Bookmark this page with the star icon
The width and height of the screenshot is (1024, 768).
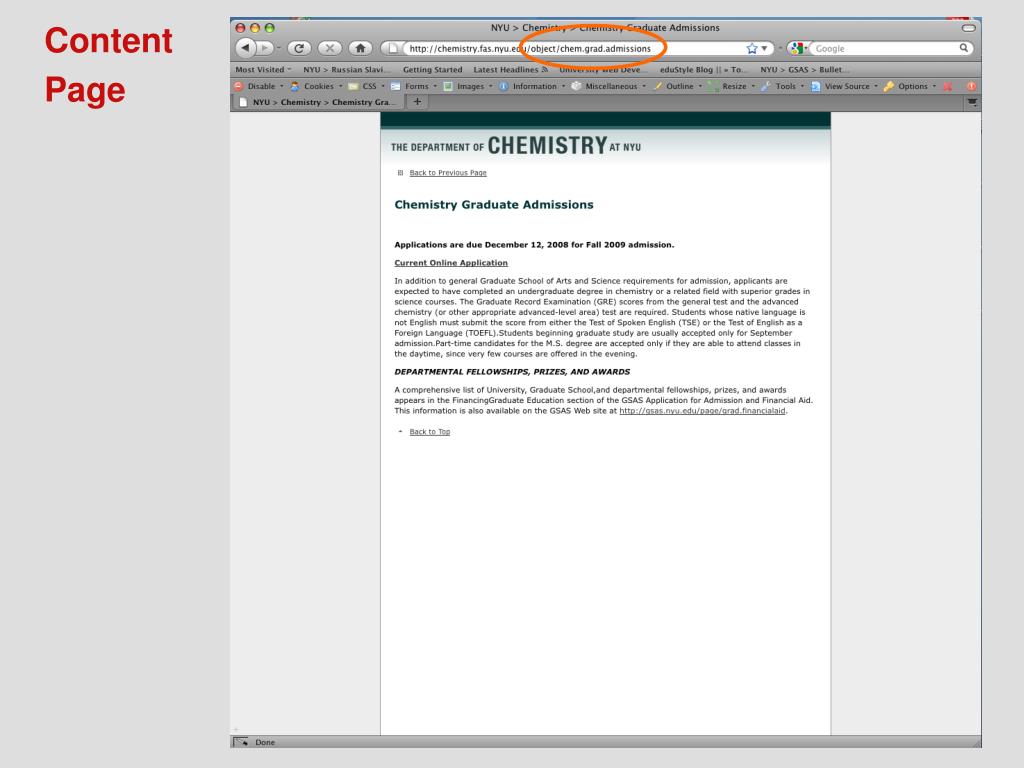752,48
